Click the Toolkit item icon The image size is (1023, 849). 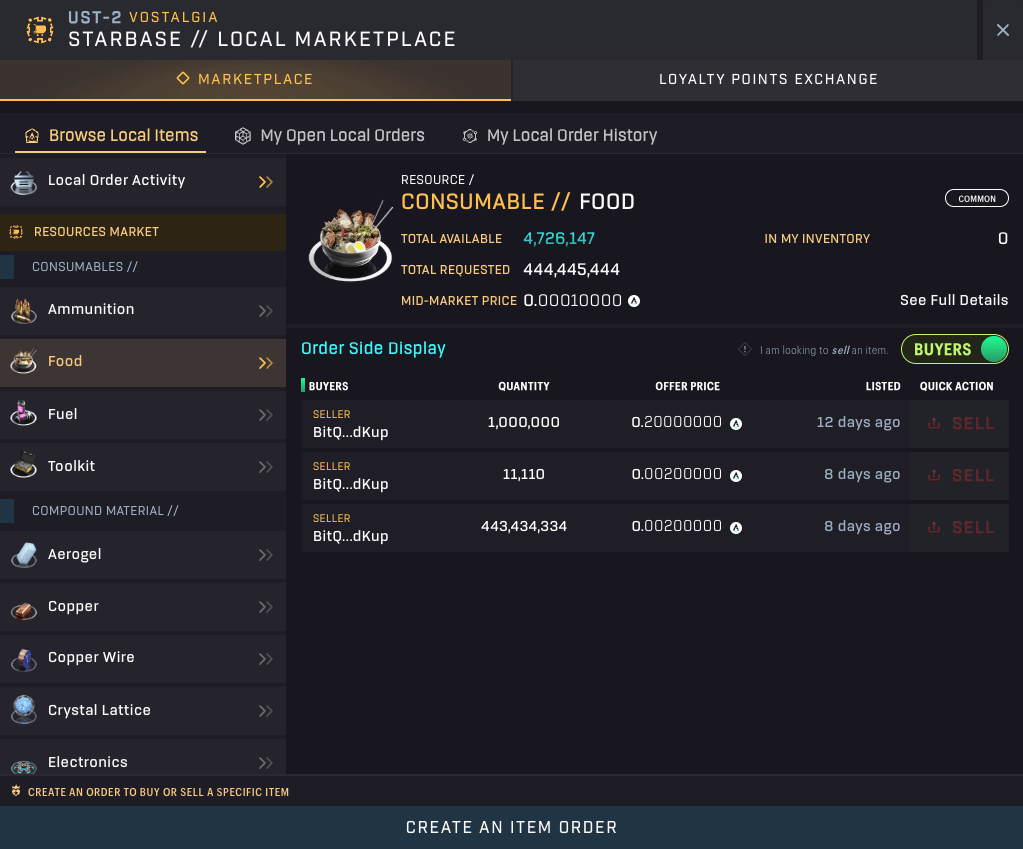pos(24,465)
